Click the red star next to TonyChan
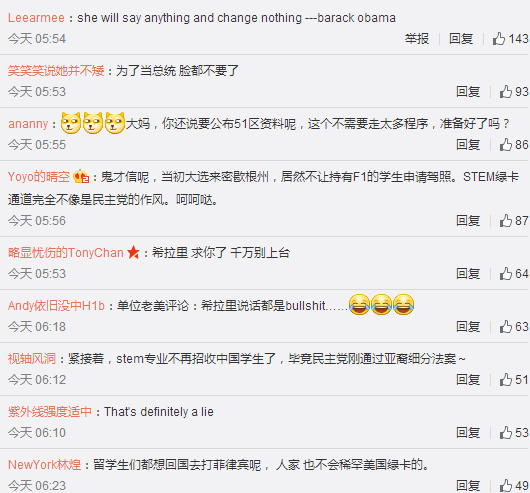530x493 pixels. [x=133, y=252]
